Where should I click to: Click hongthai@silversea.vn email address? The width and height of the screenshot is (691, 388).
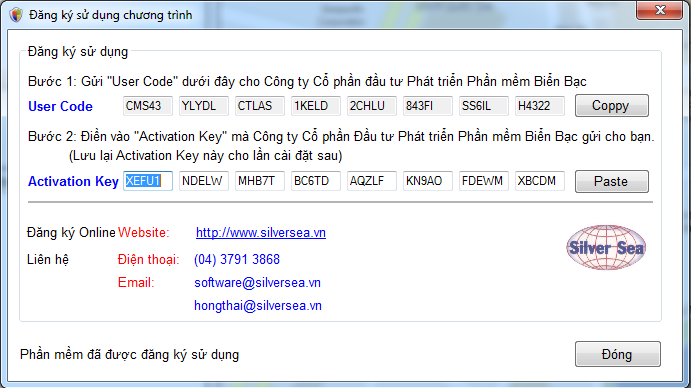tap(258, 306)
